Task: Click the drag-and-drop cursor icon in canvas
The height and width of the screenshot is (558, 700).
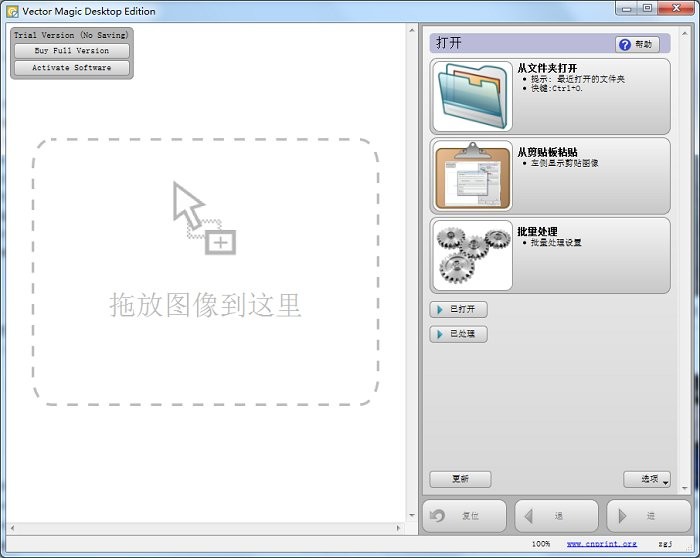Action: 204,218
